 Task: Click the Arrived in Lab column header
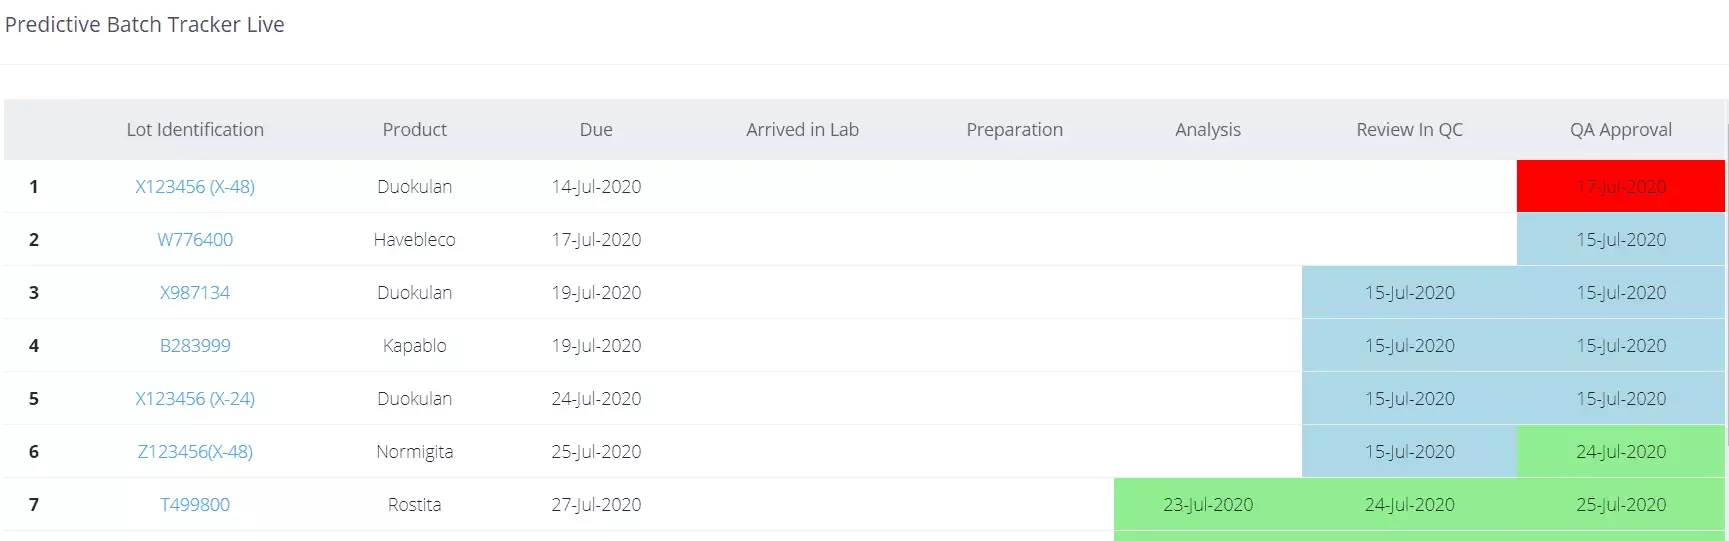[x=803, y=130]
